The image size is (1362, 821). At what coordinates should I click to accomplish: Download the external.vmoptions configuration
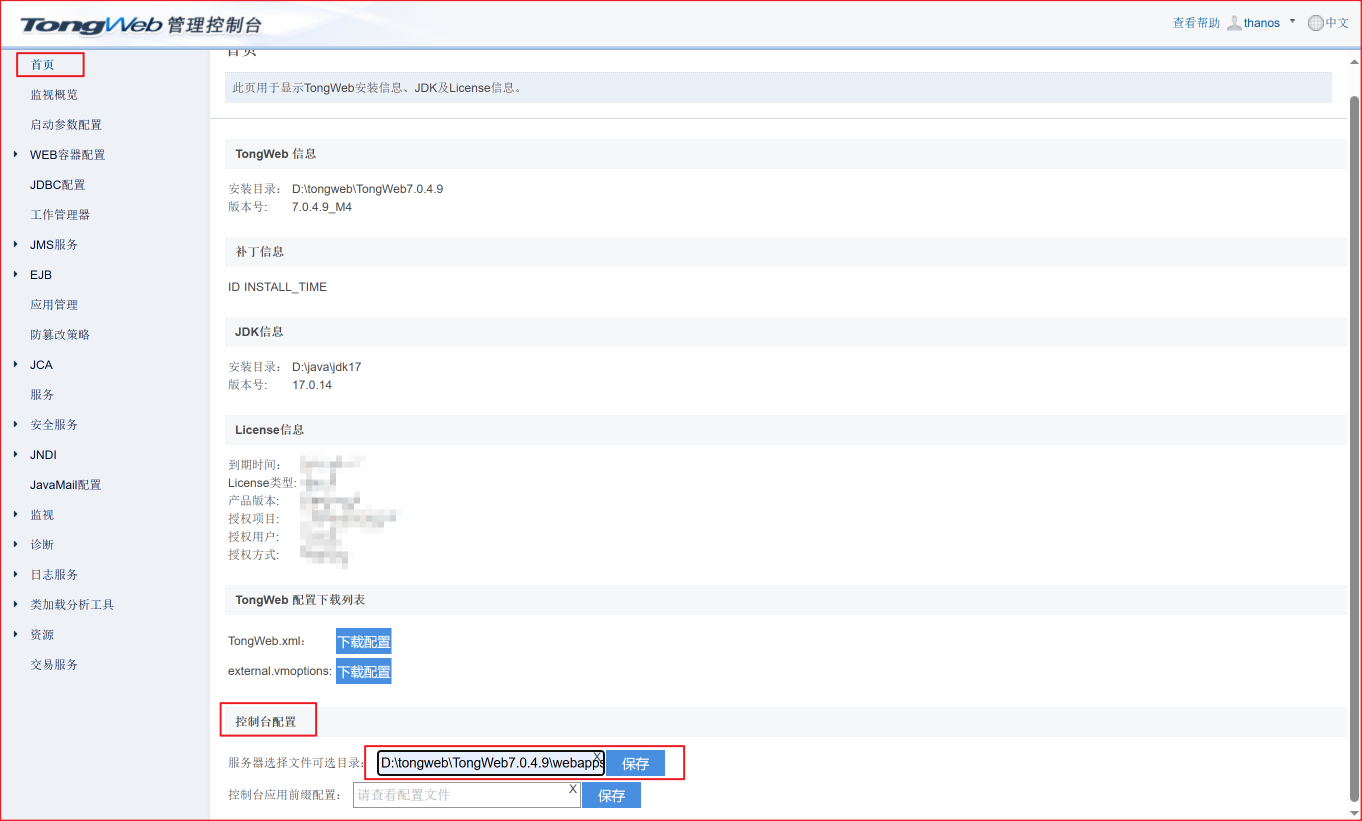tap(364, 671)
